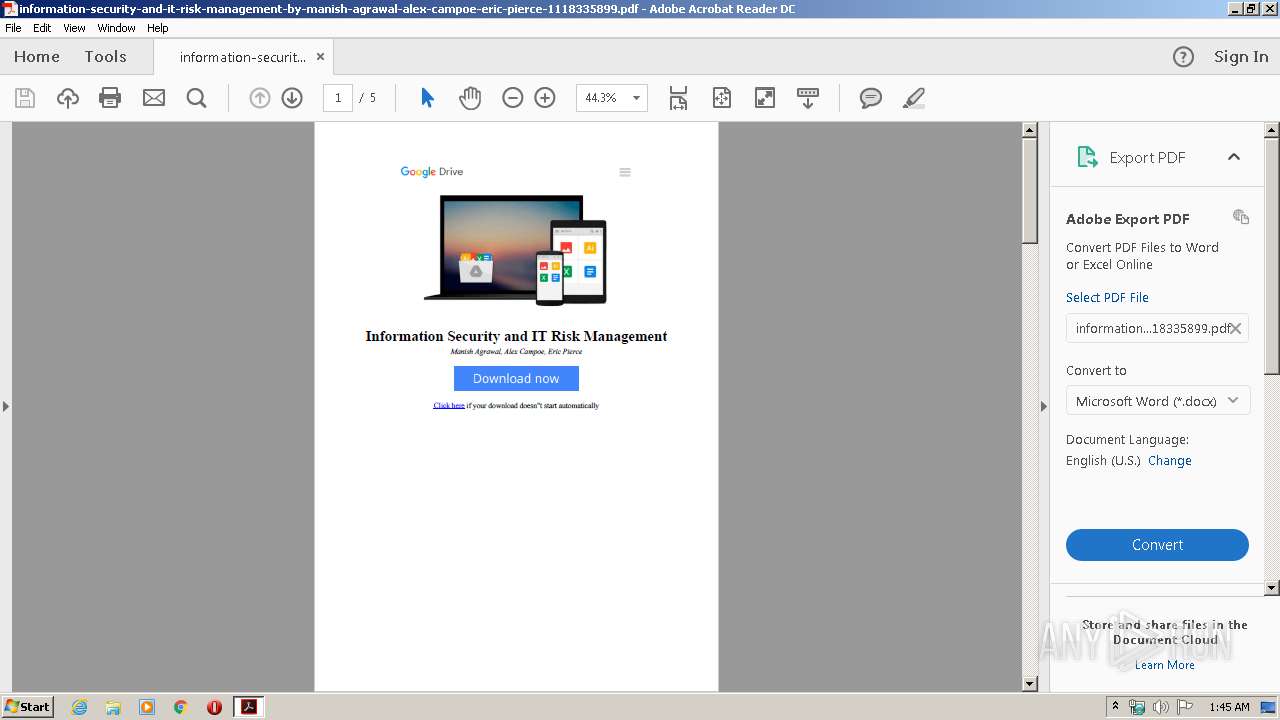Collapse the right tools pane arrow

point(1044,406)
